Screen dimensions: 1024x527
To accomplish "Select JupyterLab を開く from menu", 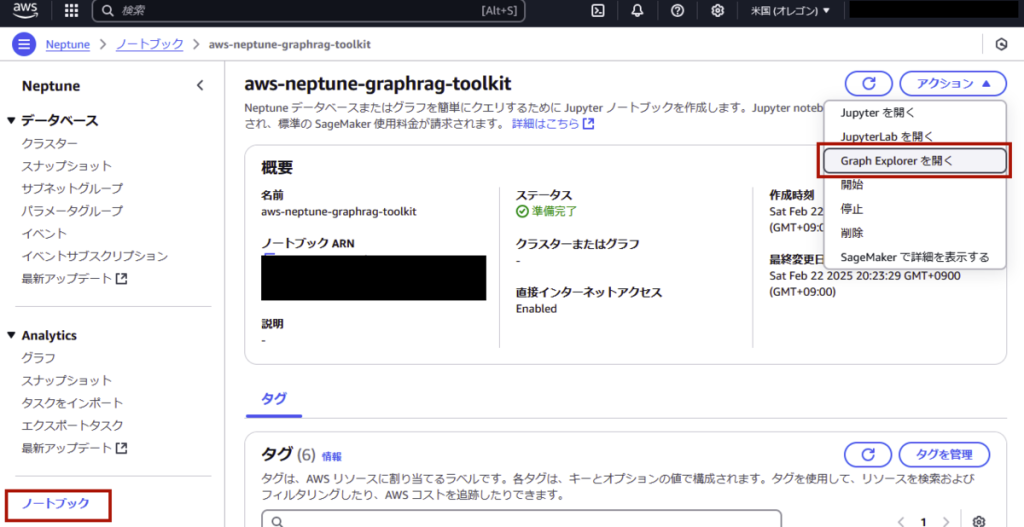I will [887, 136].
